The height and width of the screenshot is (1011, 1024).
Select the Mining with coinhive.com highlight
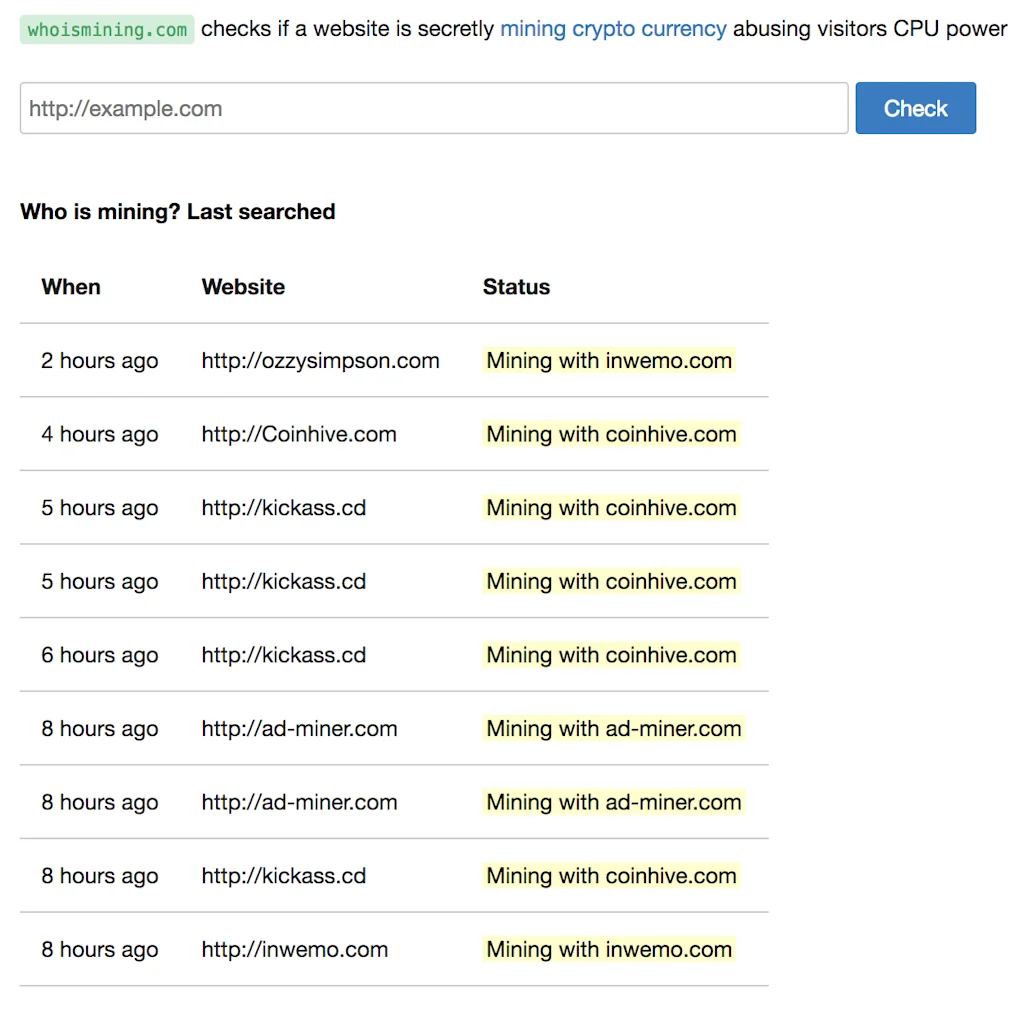[x=611, y=434]
